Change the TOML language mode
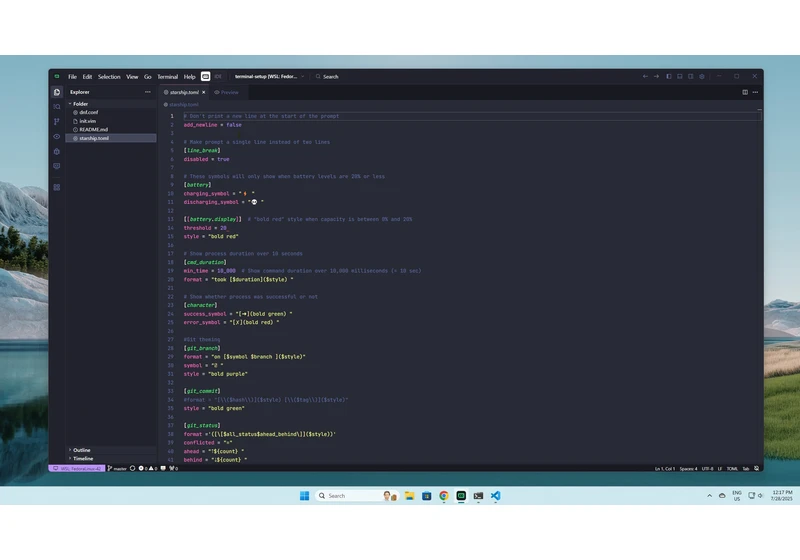The image size is (800, 560). [732, 469]
